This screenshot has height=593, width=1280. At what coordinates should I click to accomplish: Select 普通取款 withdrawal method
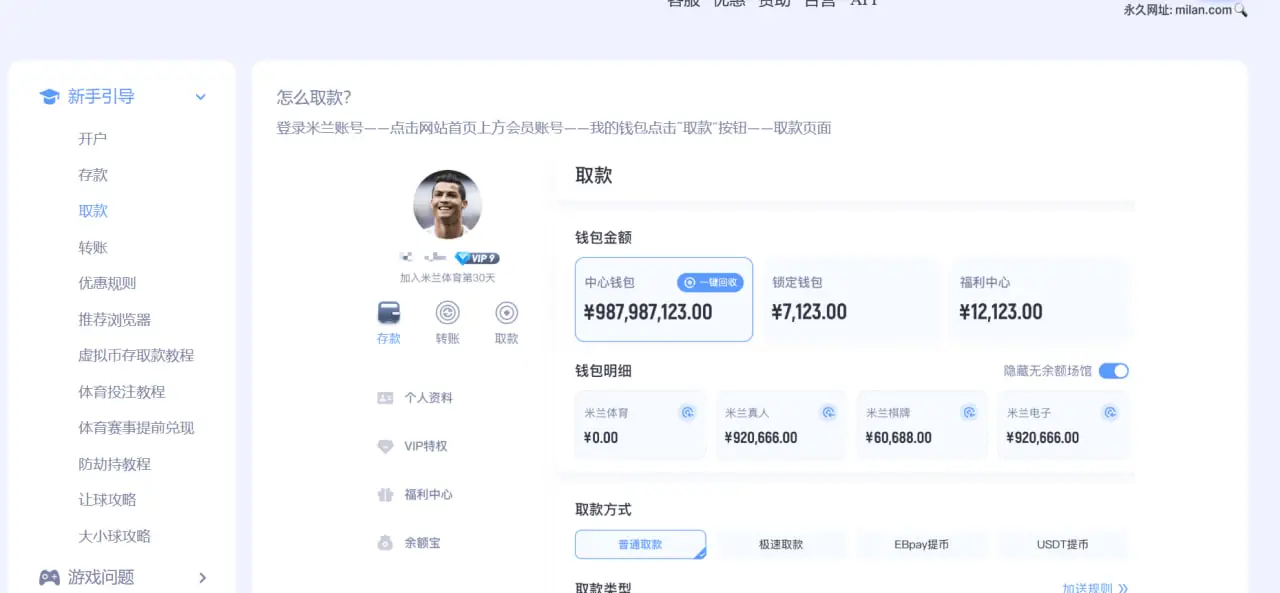[x=640, y=545]
